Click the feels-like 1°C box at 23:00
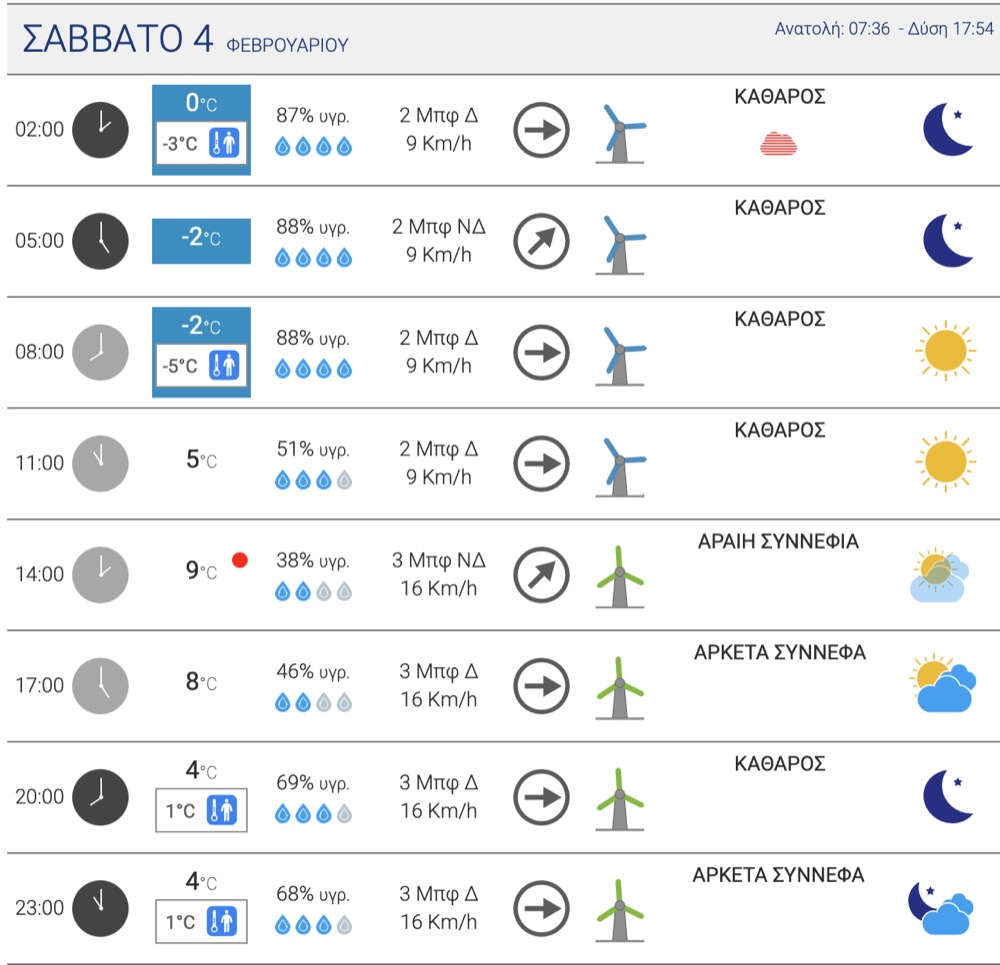Viewport: 1000px width, 965px height. [202, 922]
